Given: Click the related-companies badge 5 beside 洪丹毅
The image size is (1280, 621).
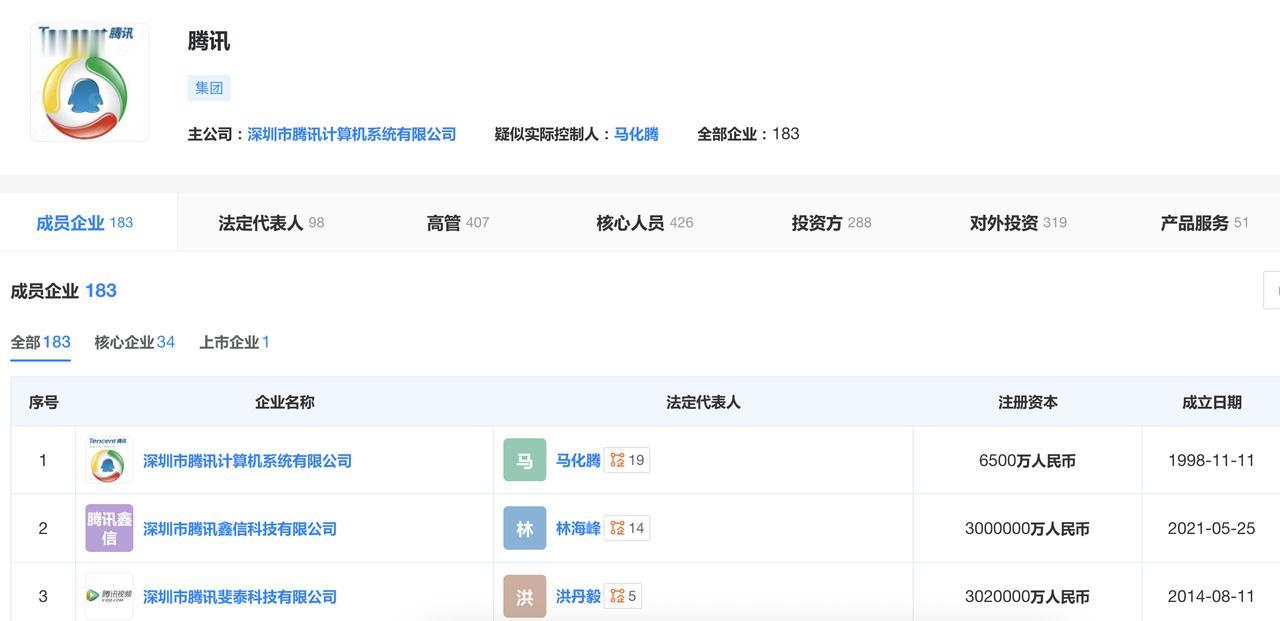Looking at the screenshot, I should coord(623,596).
